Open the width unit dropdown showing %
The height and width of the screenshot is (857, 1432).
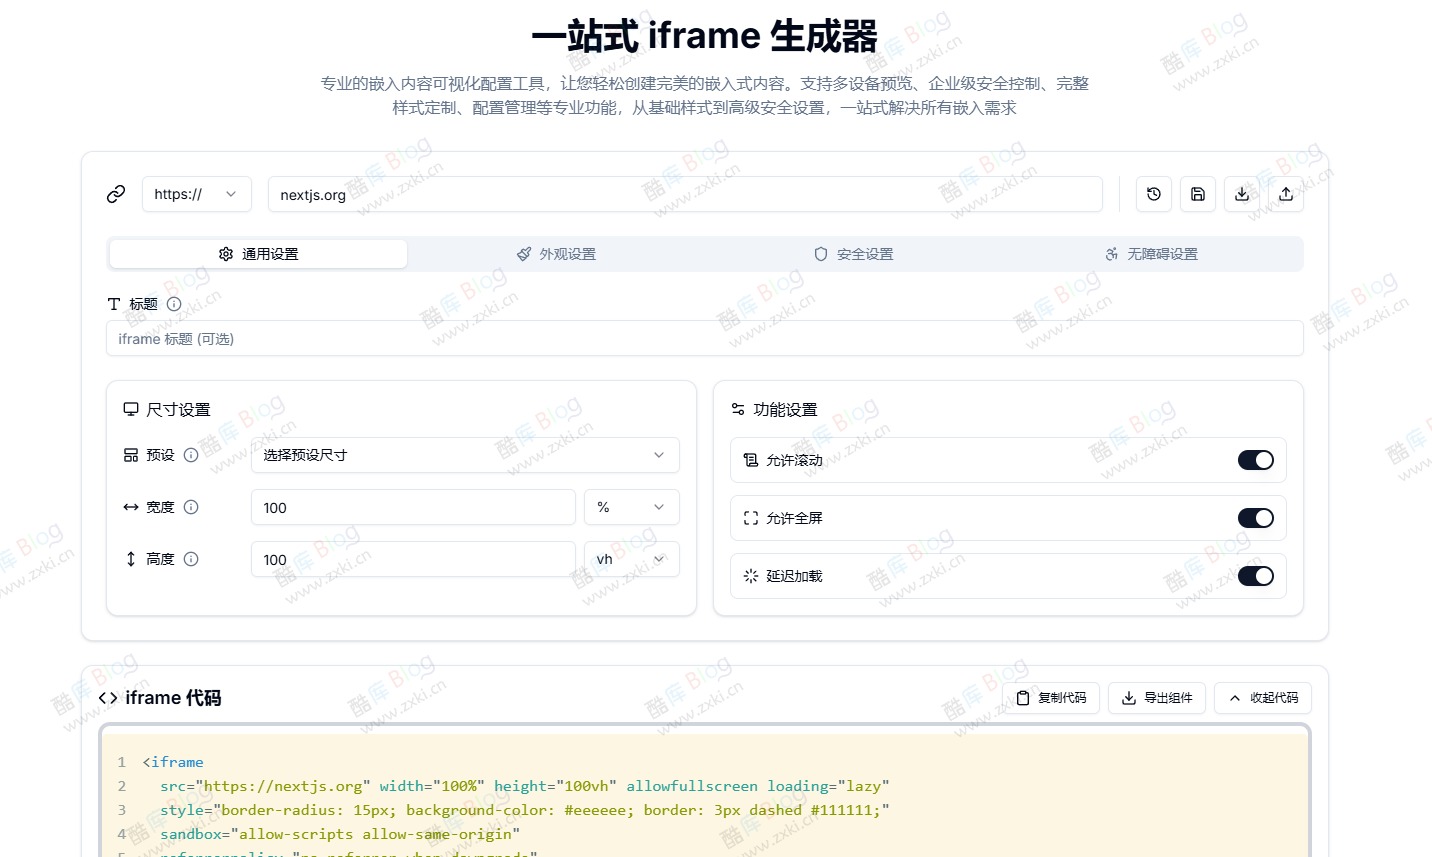[x=631, y=507]
